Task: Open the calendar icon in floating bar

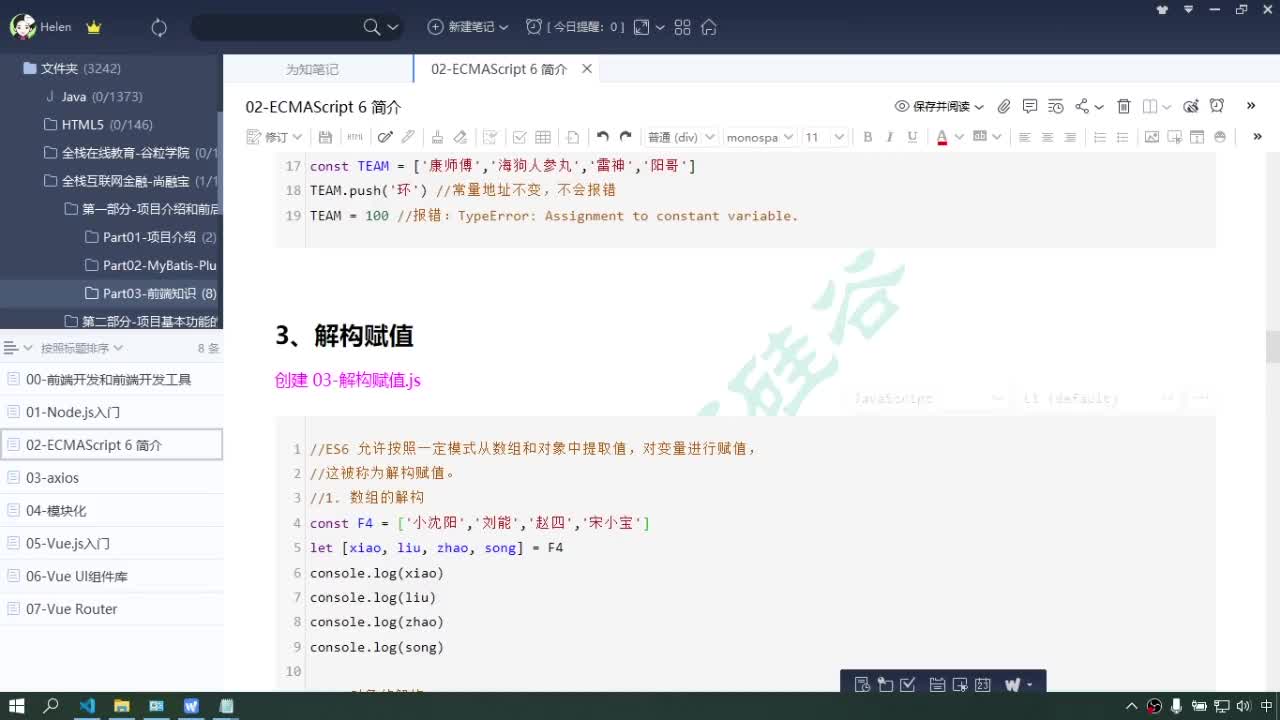Action: (983, 685)
